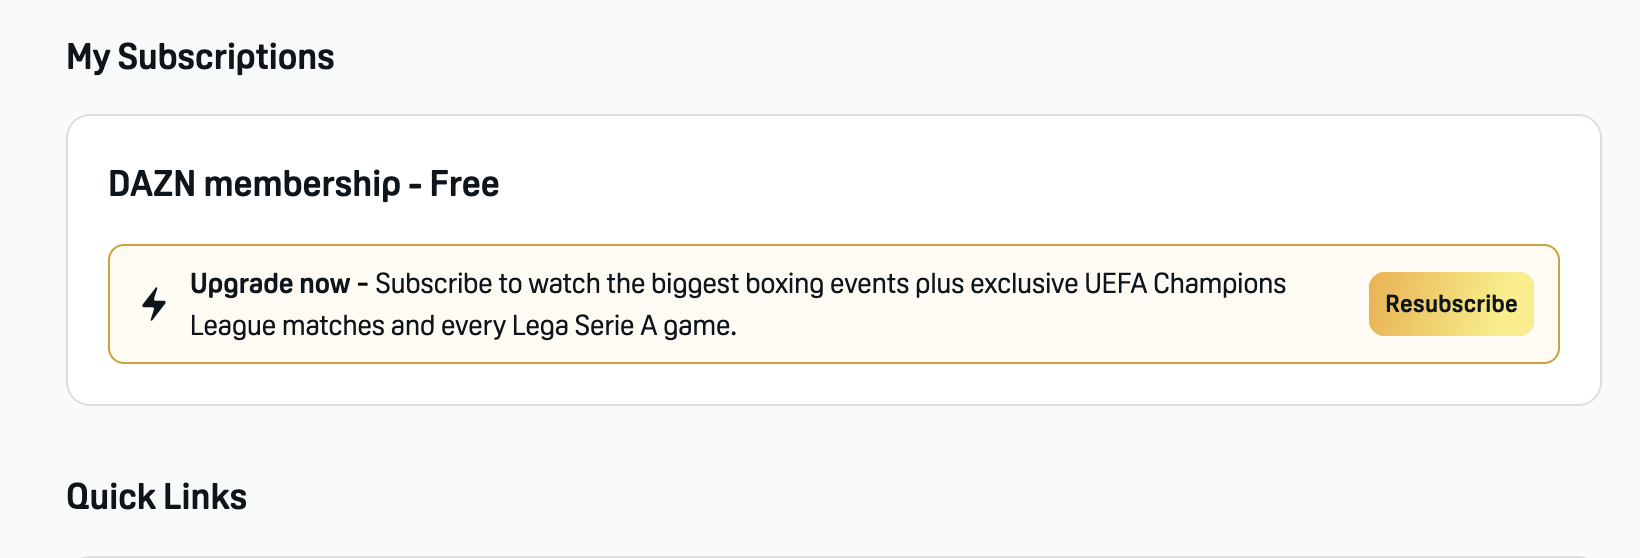The width and height of the screenshot is (1640, 558).
Task: Click the gold Resubscribe button
Action: point(1451,304)
